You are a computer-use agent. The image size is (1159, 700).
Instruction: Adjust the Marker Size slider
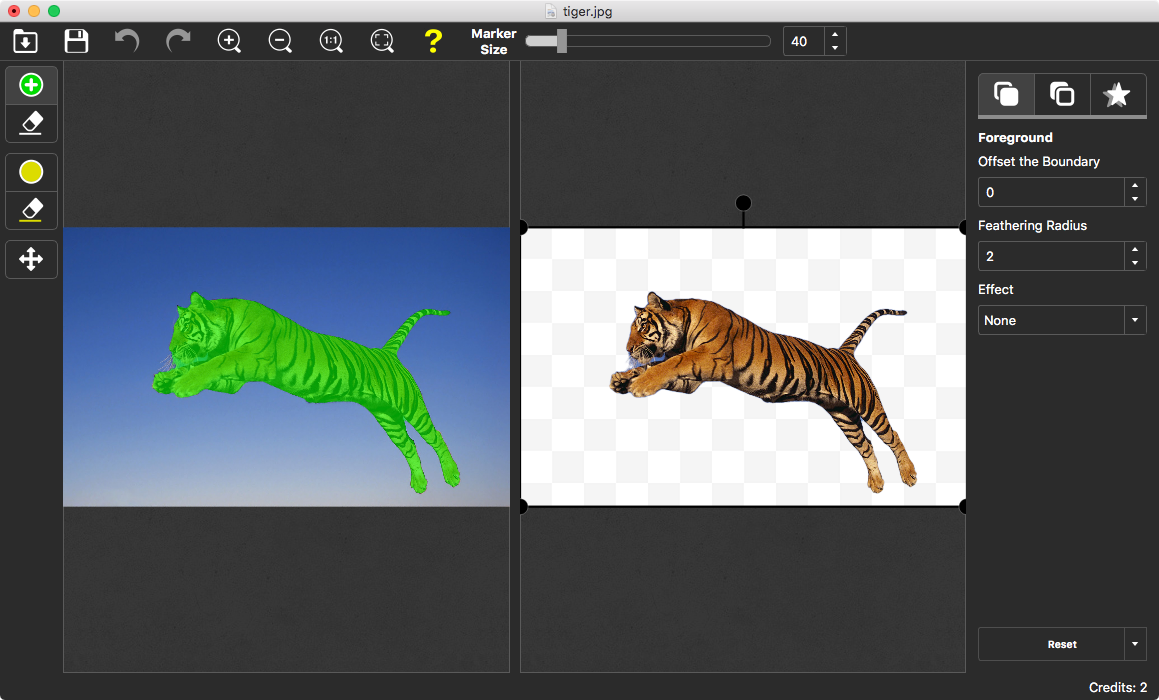562,41
